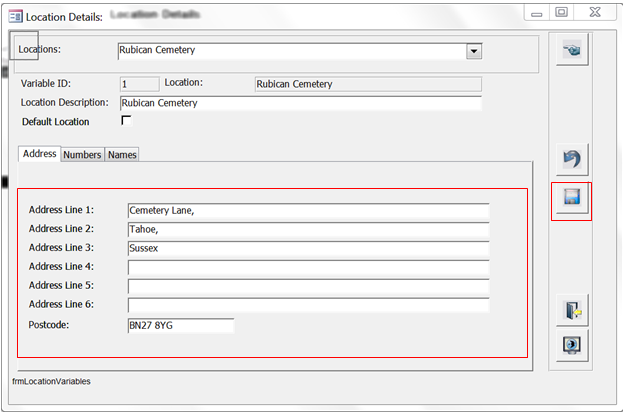The height and width of the screenshot is (413, 623).
Task: Click the Address Line 3 field containing Sussex
Action: (308, 249)
